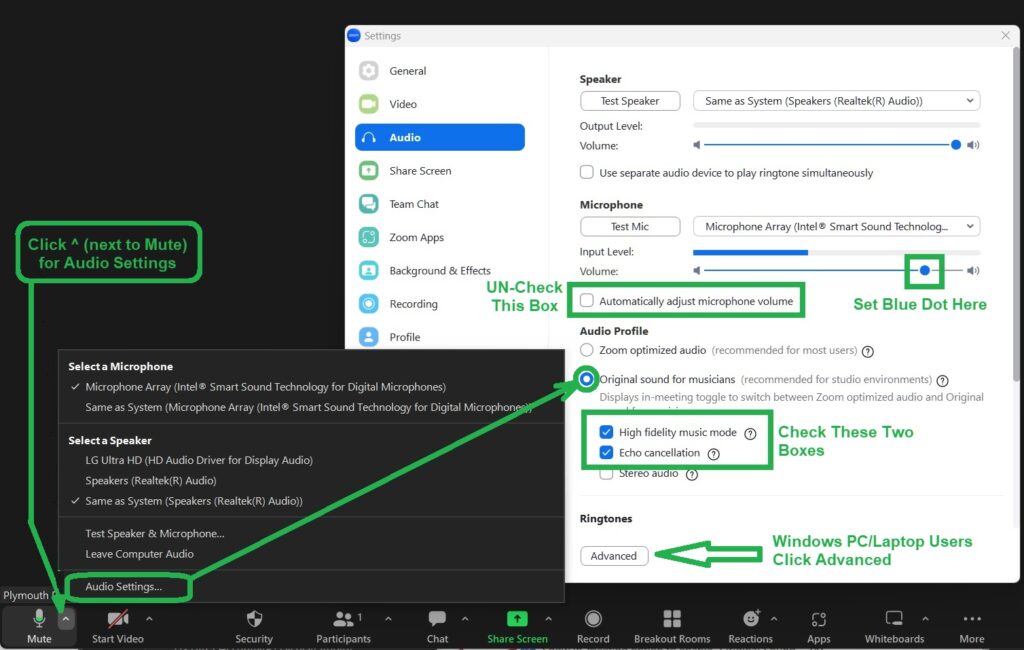Select Original sound for musicians radio button
The width and height of the screenshot is (1024, 650).
586,379
